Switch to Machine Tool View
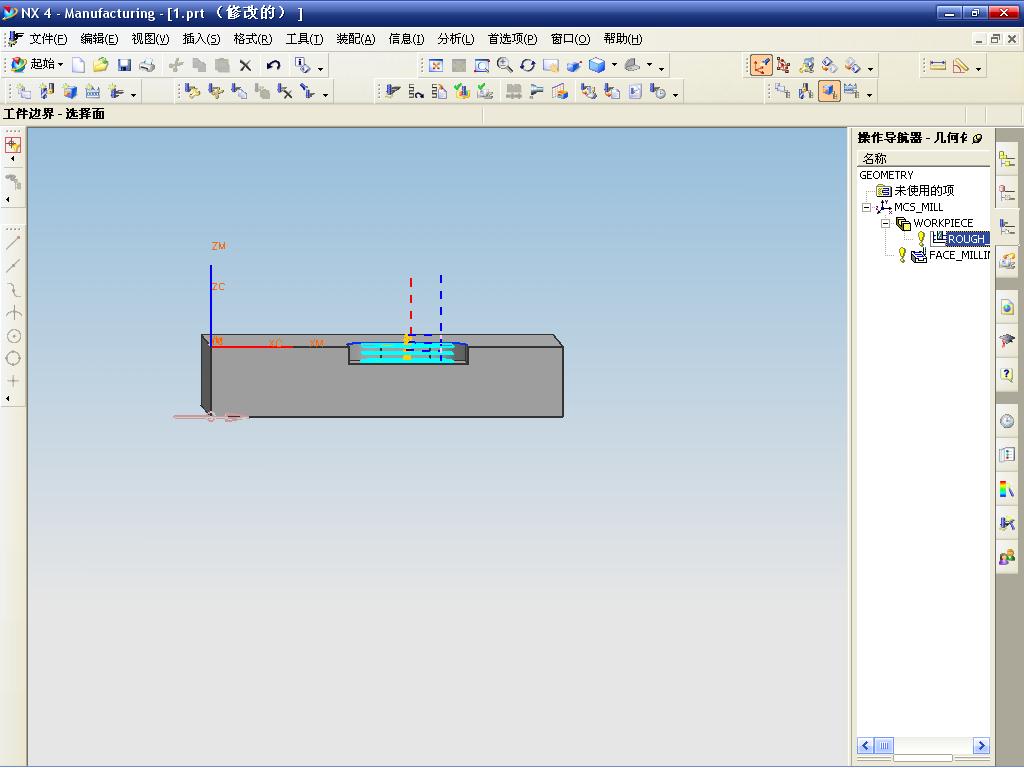1024x768 pixels. (x=806, y=92)
